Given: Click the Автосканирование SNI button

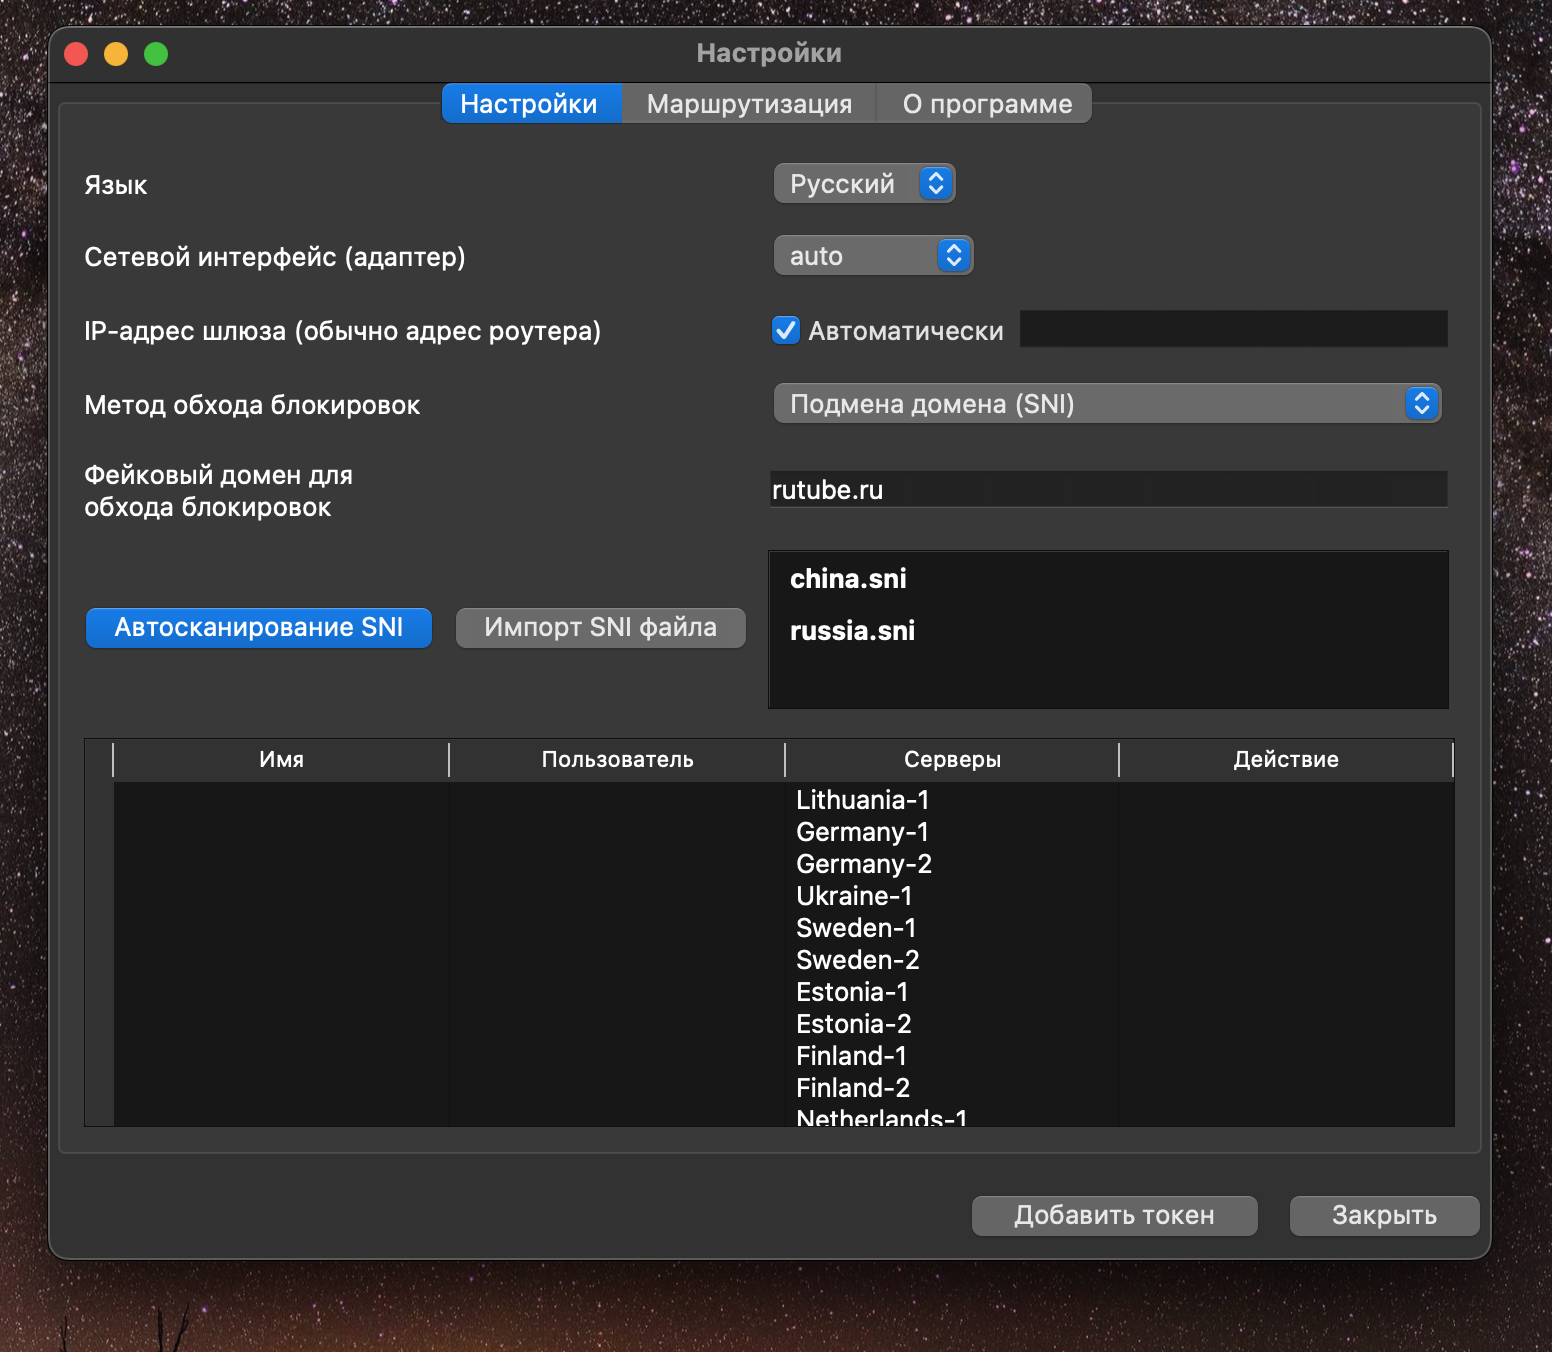Looking at the screenshot, I should [259, 628].
